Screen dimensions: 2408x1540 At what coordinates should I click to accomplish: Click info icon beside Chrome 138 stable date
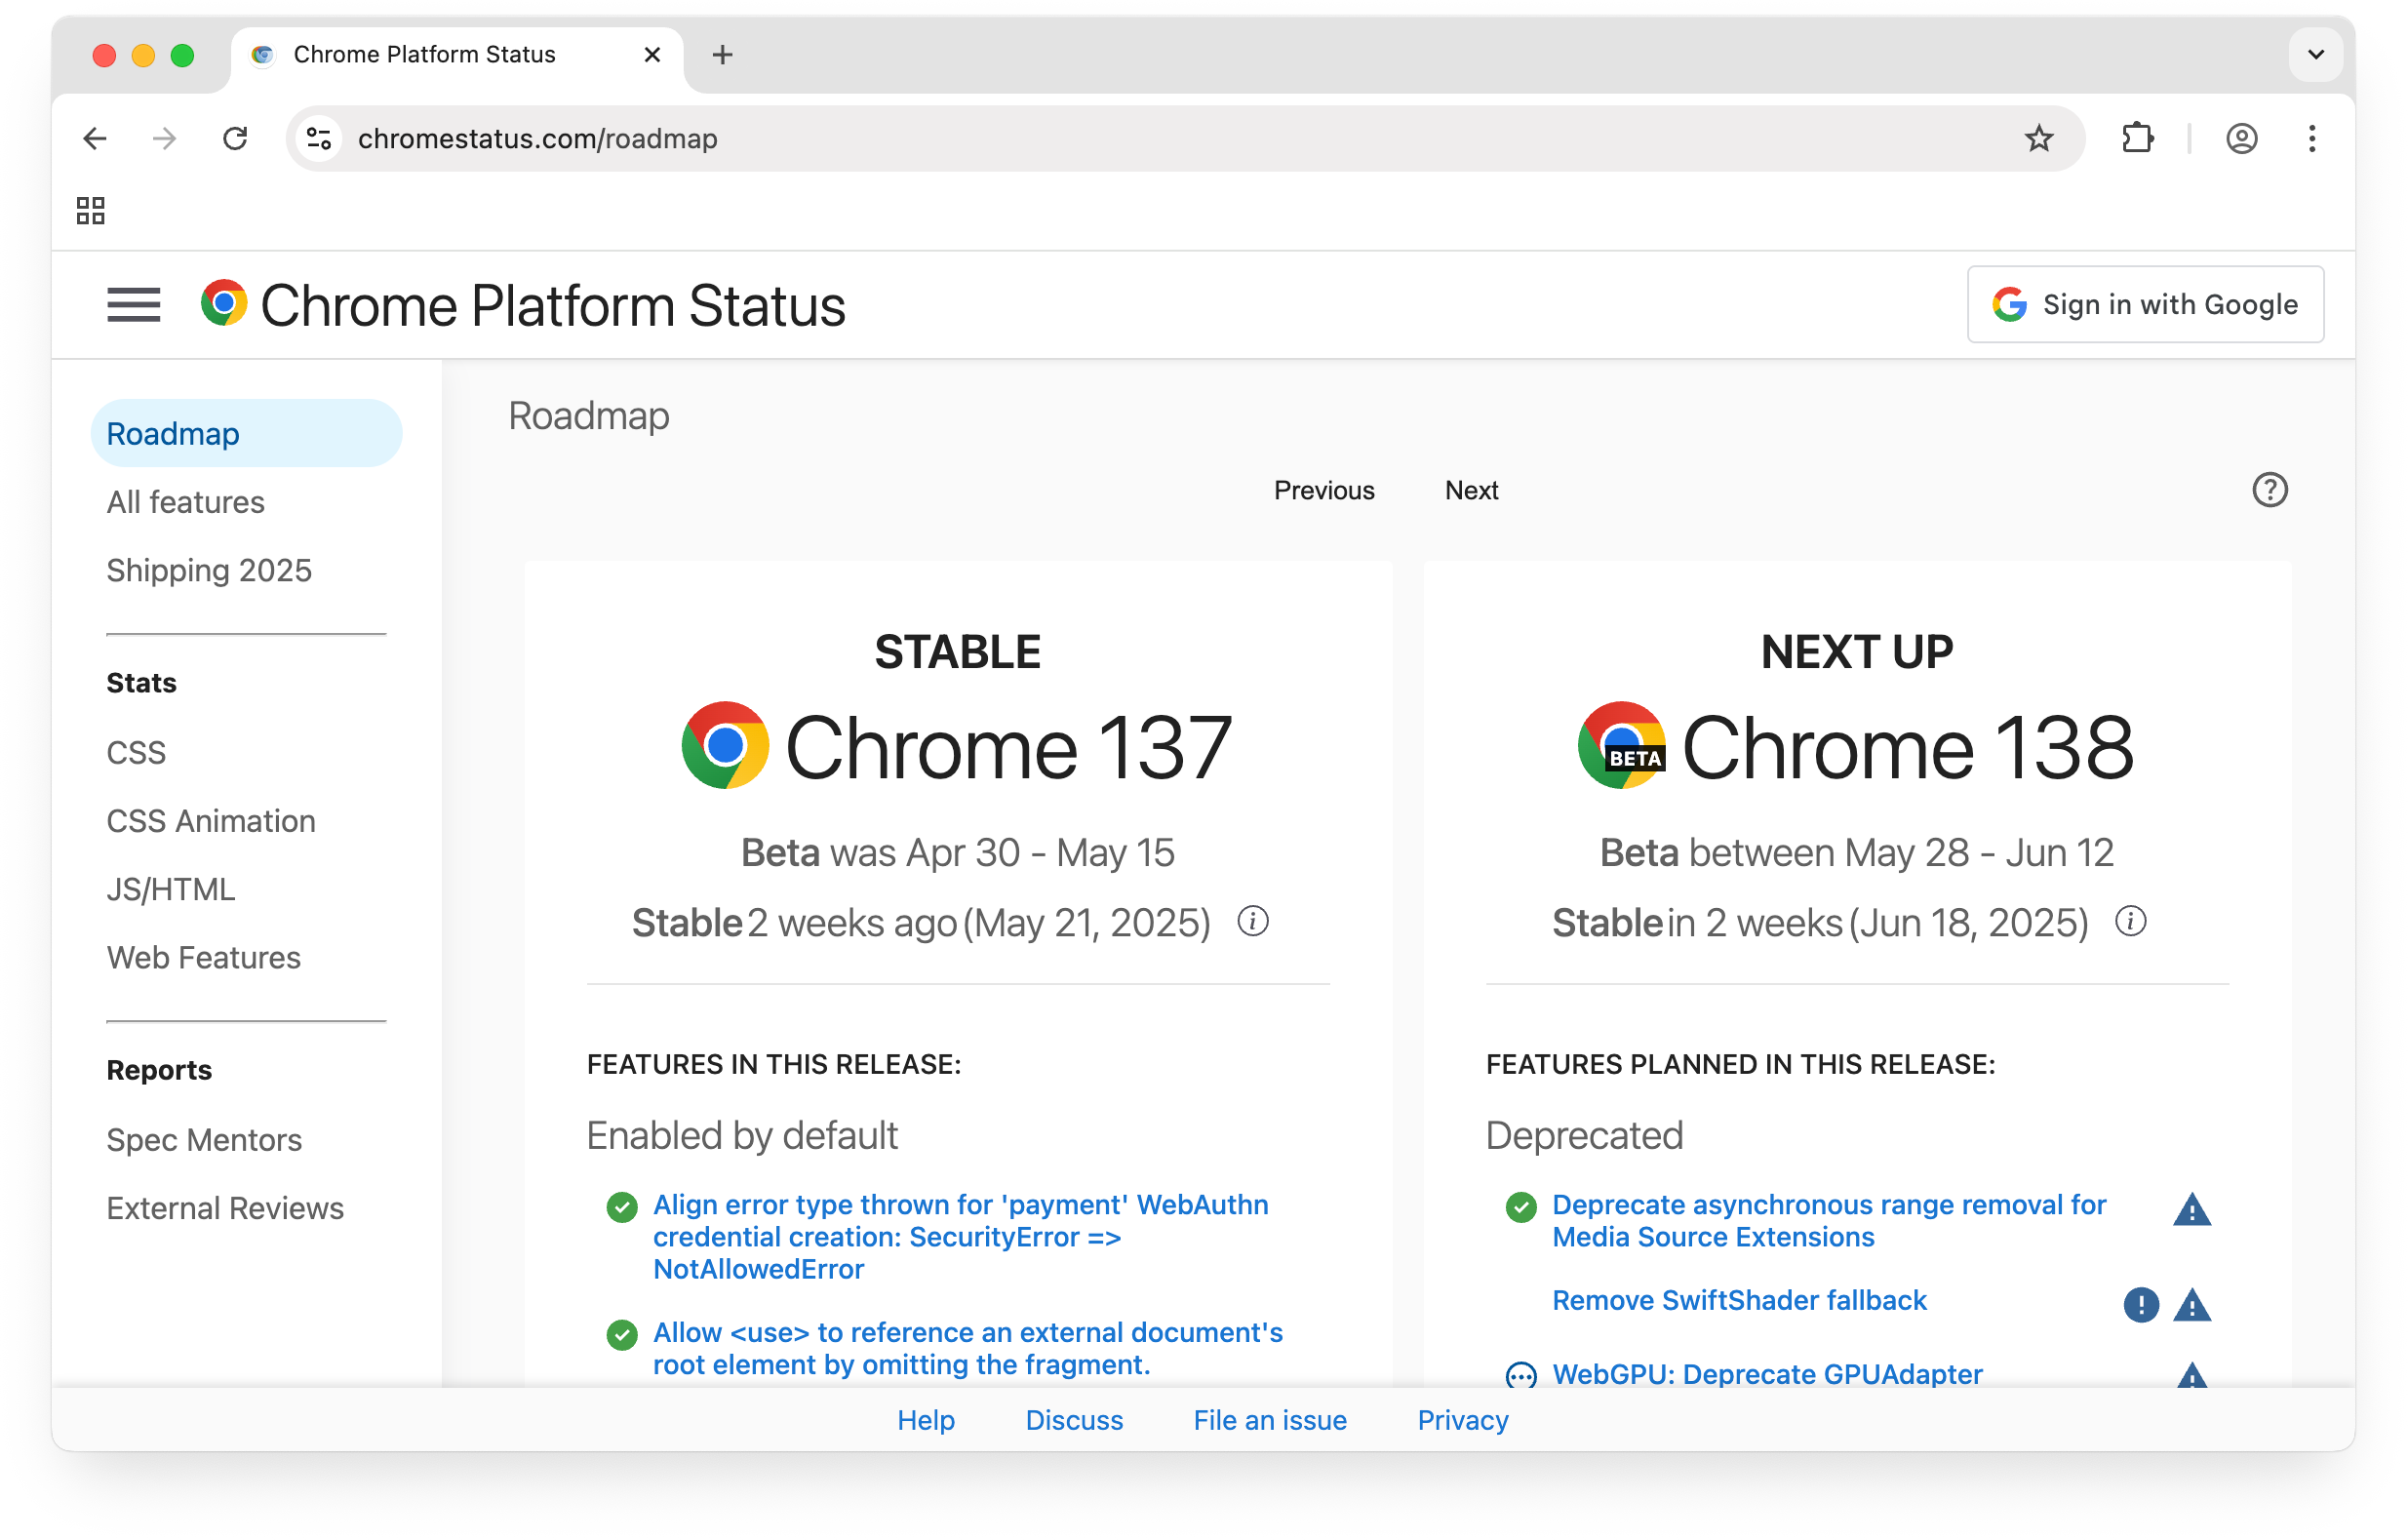[x=2130, y=921]
